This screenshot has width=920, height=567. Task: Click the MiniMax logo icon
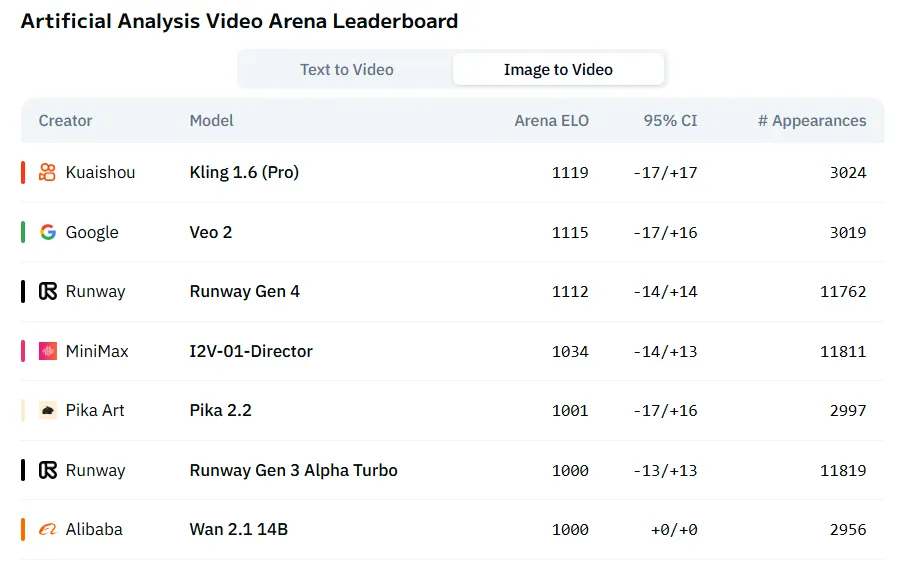coord(47,351)
